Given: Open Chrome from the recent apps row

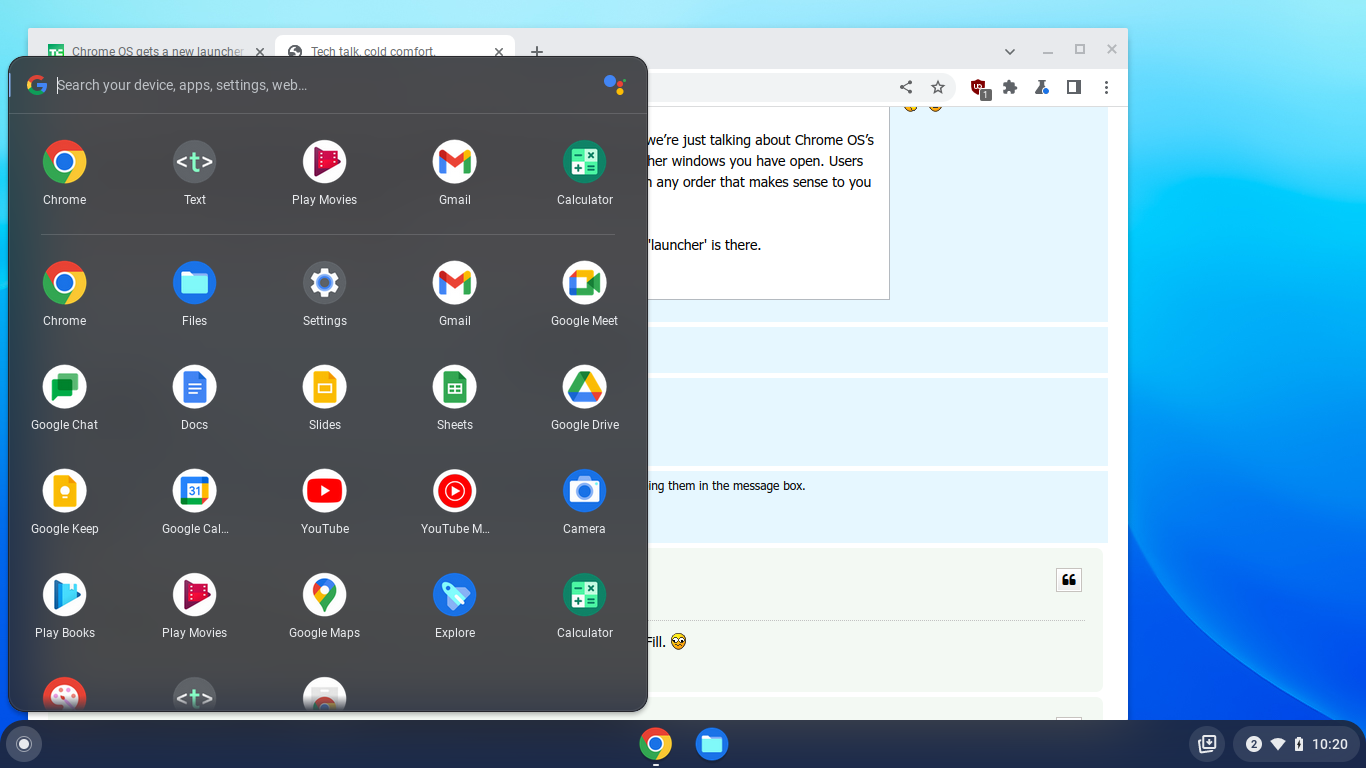Looking at the screenshot, I should coord(64,173).
